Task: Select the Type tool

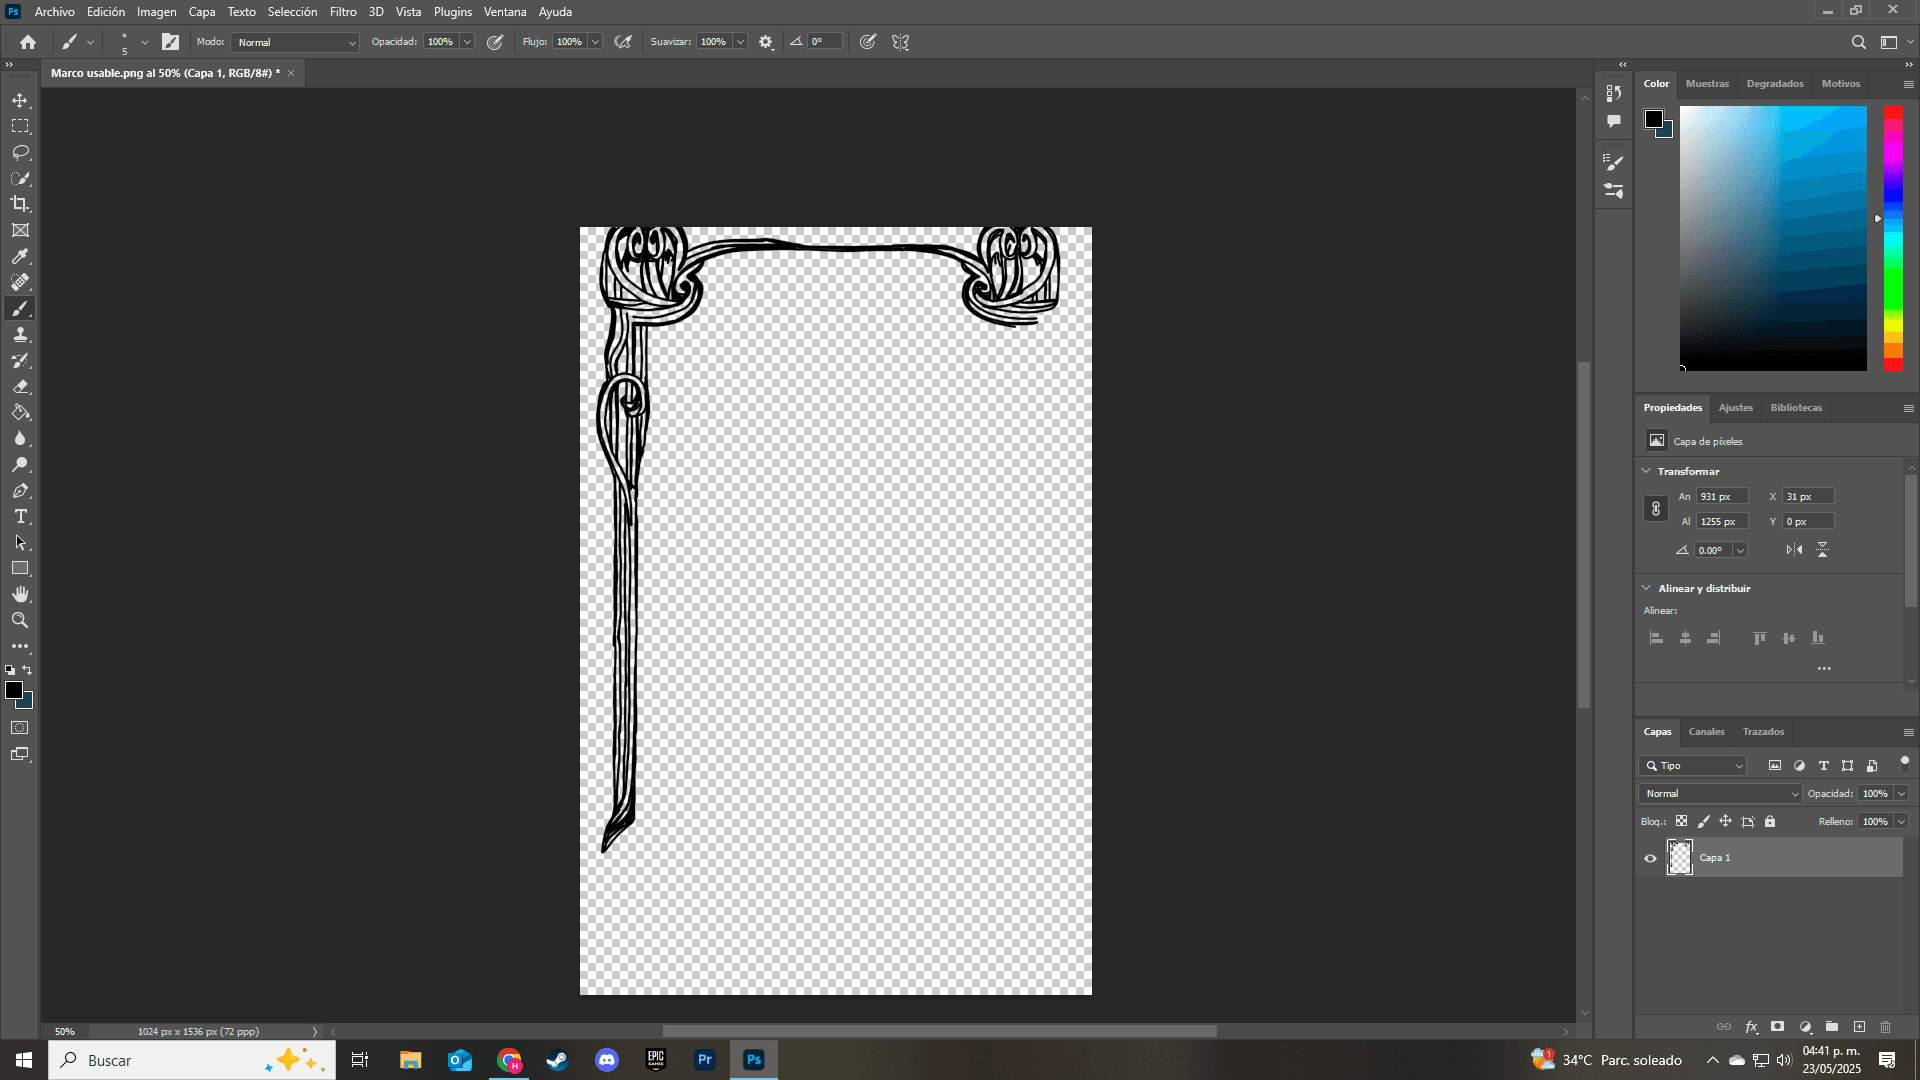Action: [x=20, y=516]
